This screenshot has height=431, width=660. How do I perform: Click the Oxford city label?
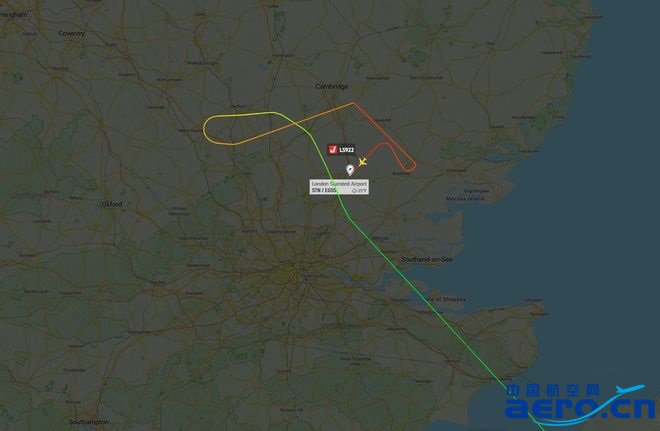(x=112, y=204)
